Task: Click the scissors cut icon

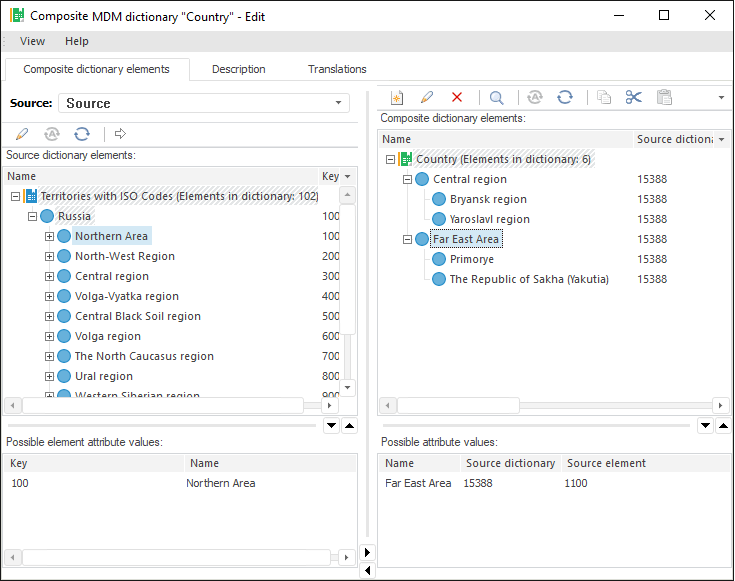Action: tap(633, 97)
